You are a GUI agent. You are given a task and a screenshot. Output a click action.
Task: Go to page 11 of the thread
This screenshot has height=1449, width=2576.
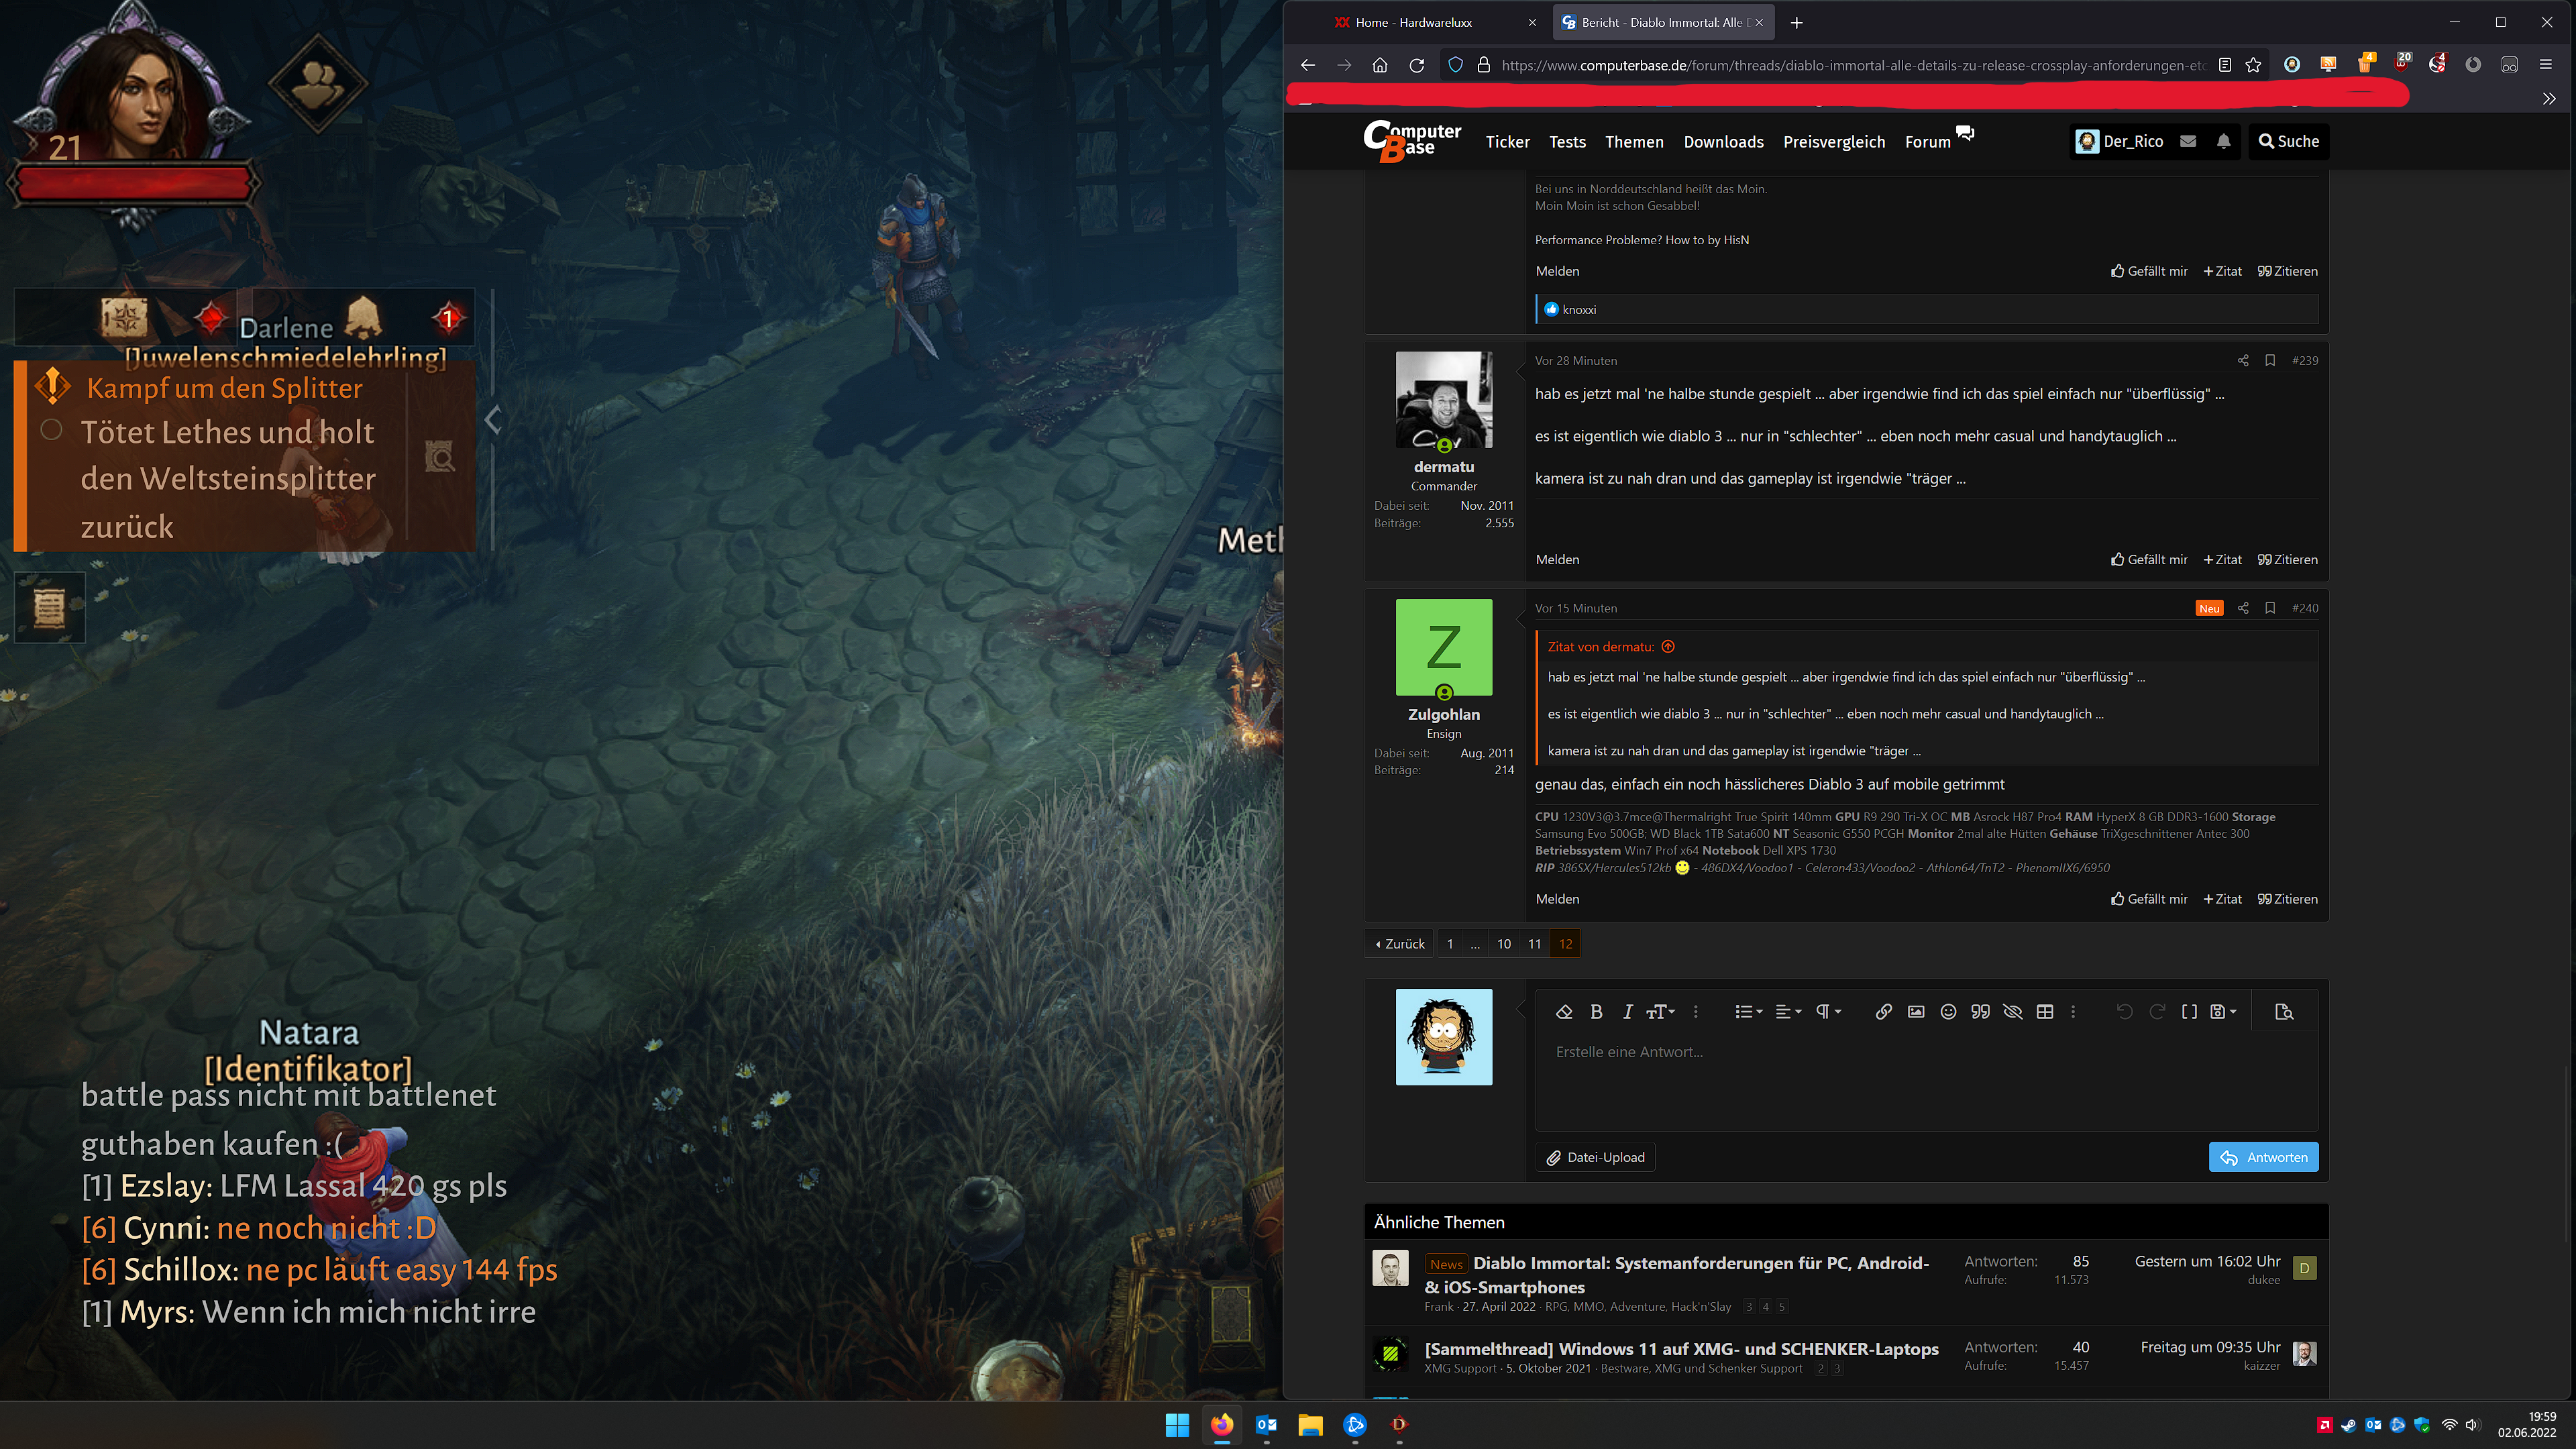1534,944
